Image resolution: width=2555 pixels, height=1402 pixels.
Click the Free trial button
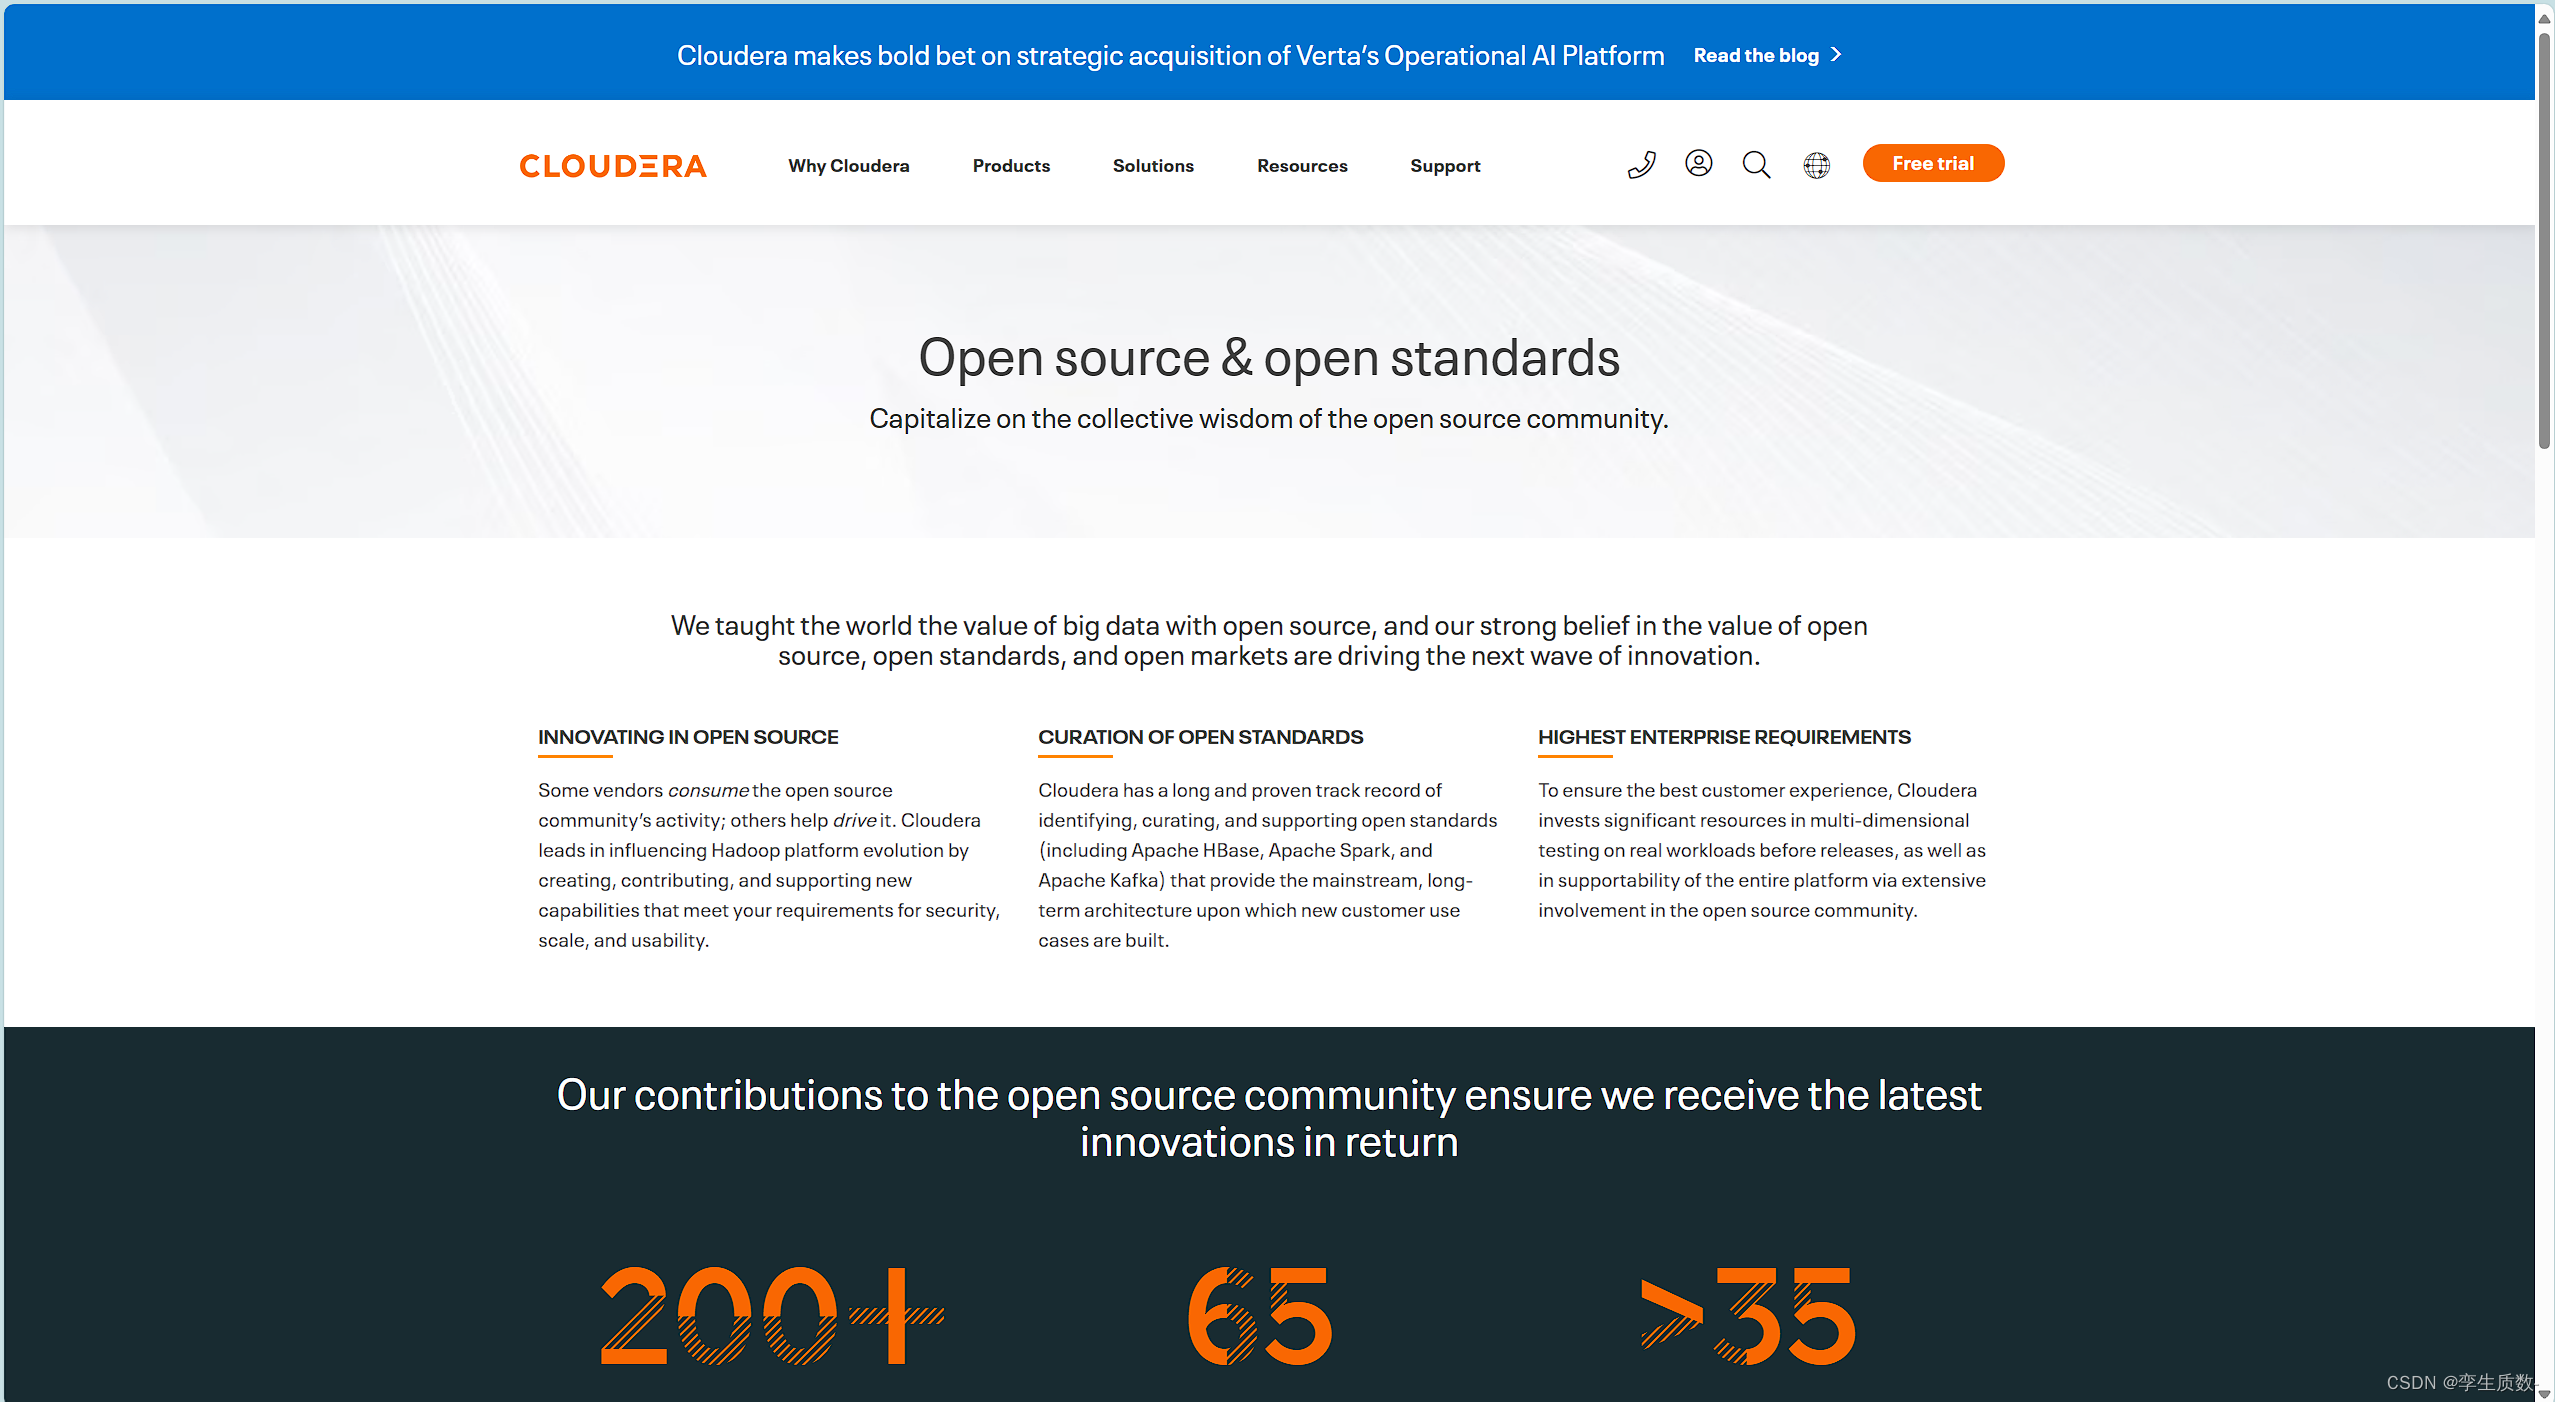1932,163
